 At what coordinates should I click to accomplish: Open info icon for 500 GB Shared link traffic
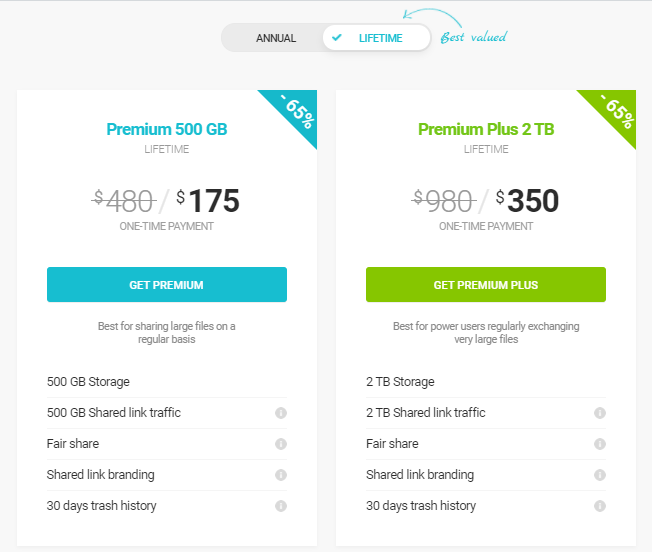pos(281,413)
